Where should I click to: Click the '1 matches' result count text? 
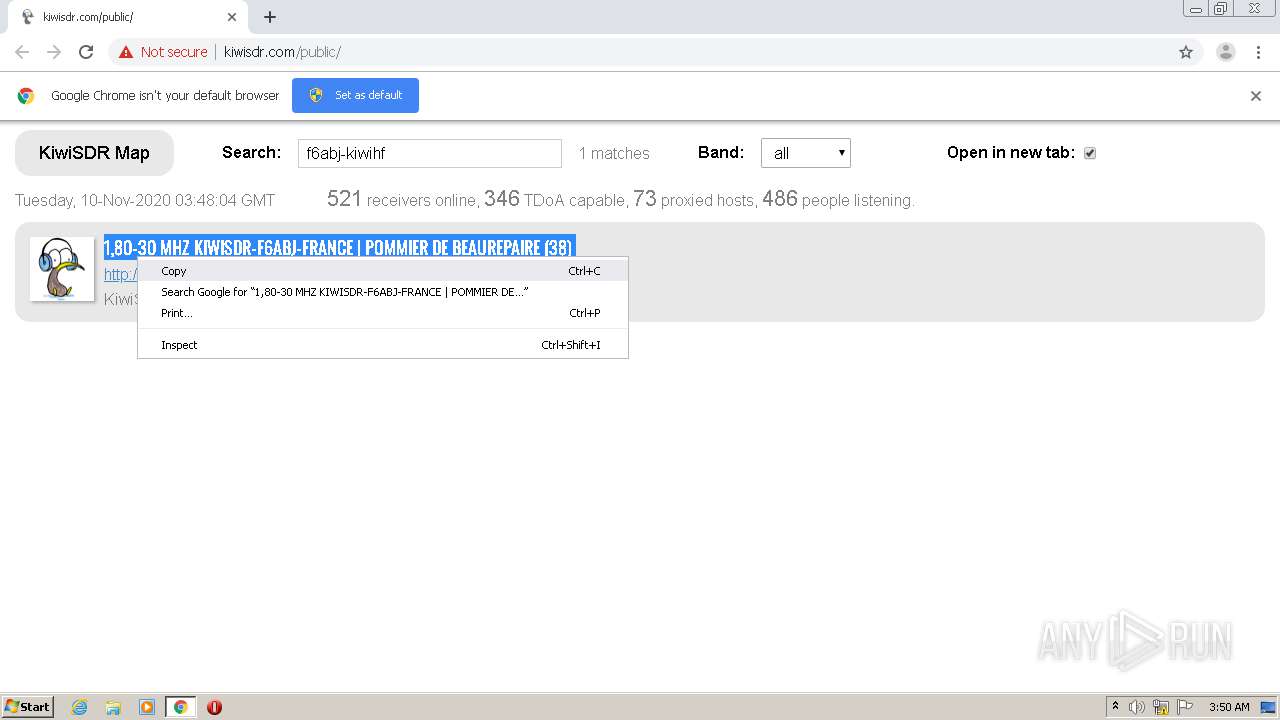point(614,153)
